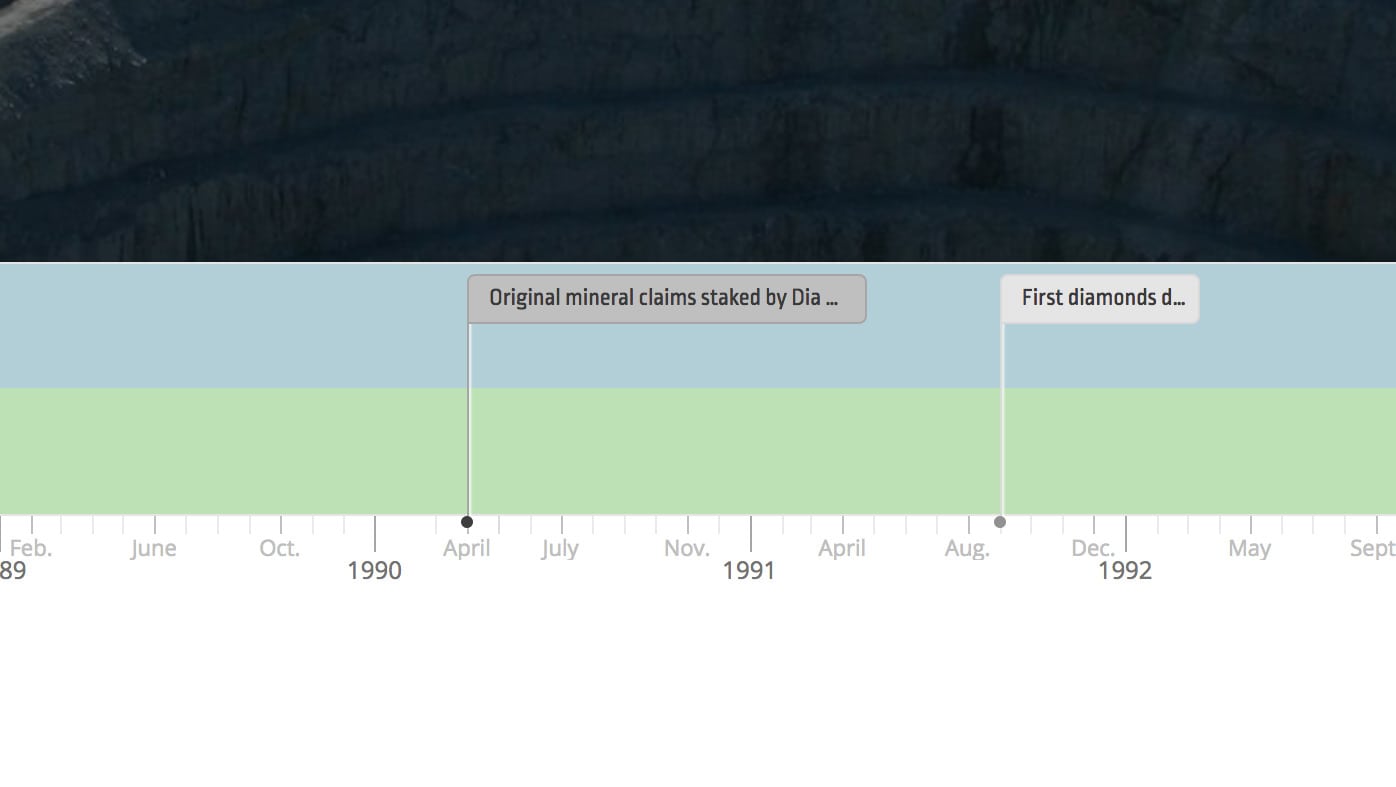Click the July month label on timeline
Image resolution: width=1396 pixels, height=787 pixels.
(x=560, y=548)
